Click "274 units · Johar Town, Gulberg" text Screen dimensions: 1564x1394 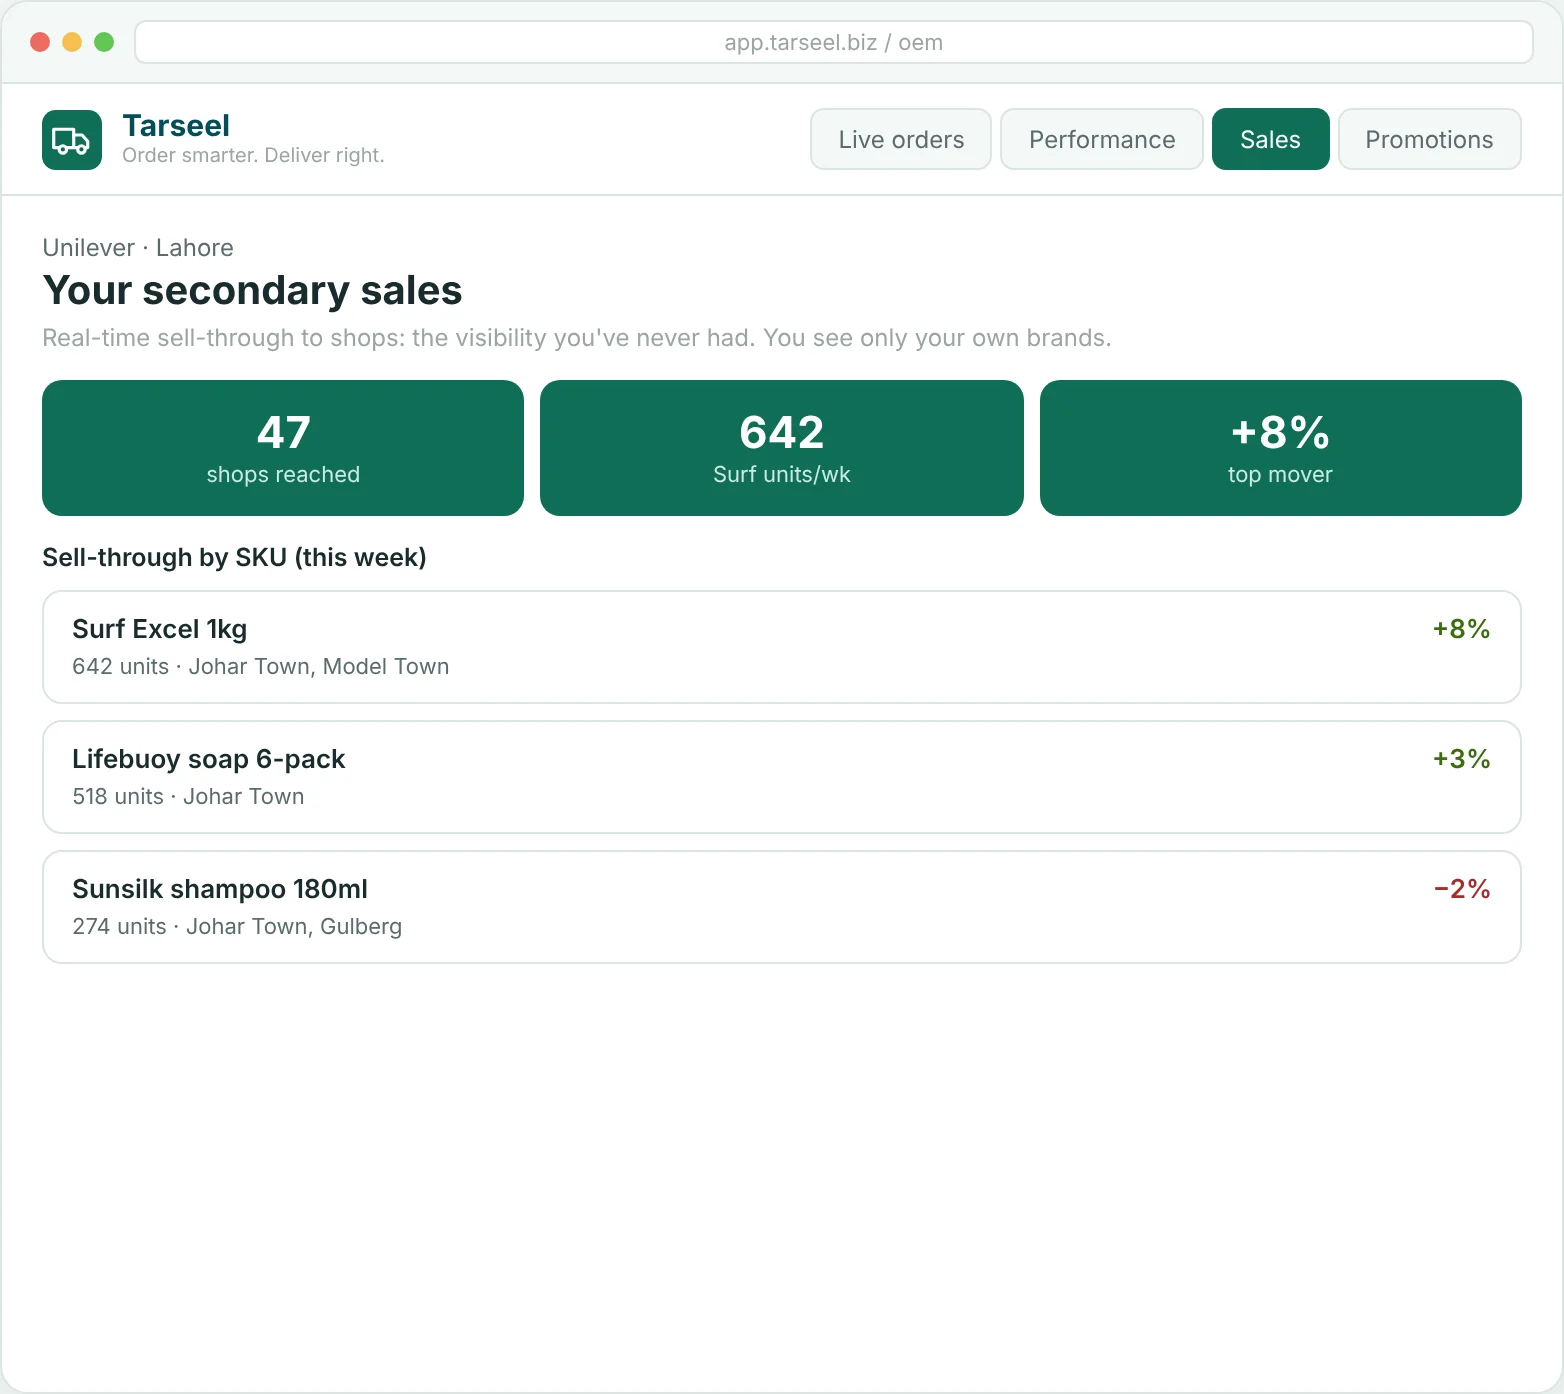pos(237,927)
